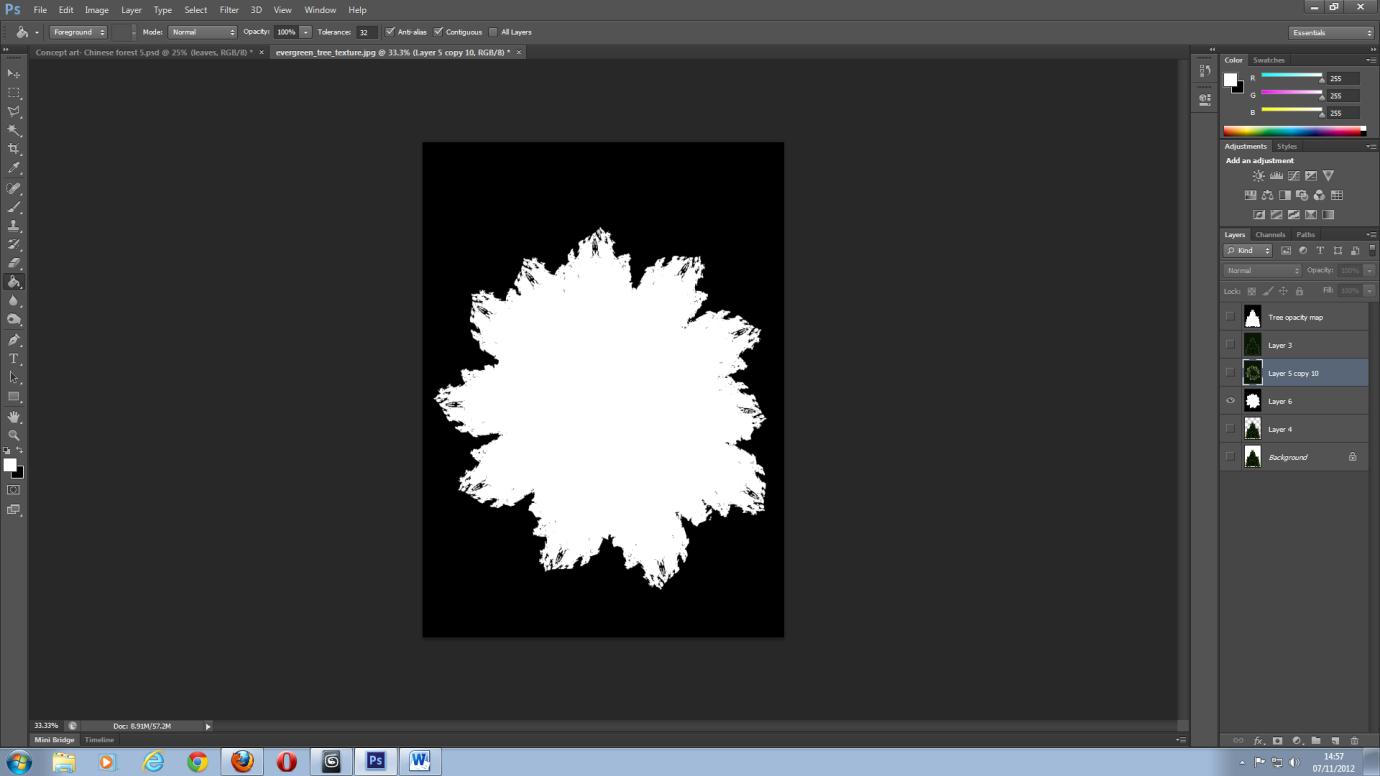This screenshot has width=1380, height=776.
Task: Open the Adjustments panel's Curves adjustment
Action: click(x=1294, y=176)
